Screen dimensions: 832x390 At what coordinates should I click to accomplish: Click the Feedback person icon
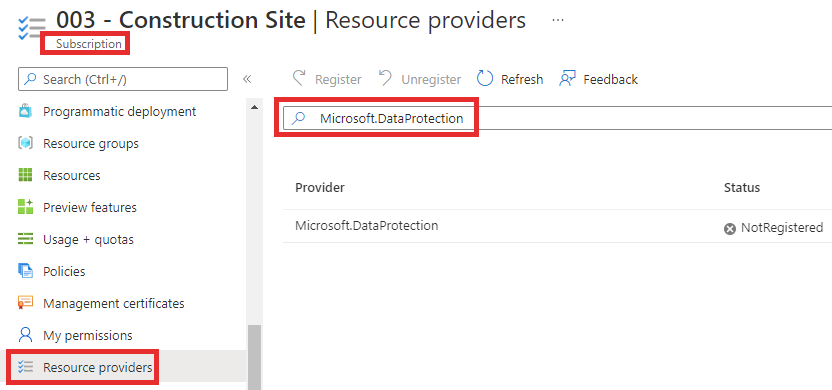[x=567, y=79]
